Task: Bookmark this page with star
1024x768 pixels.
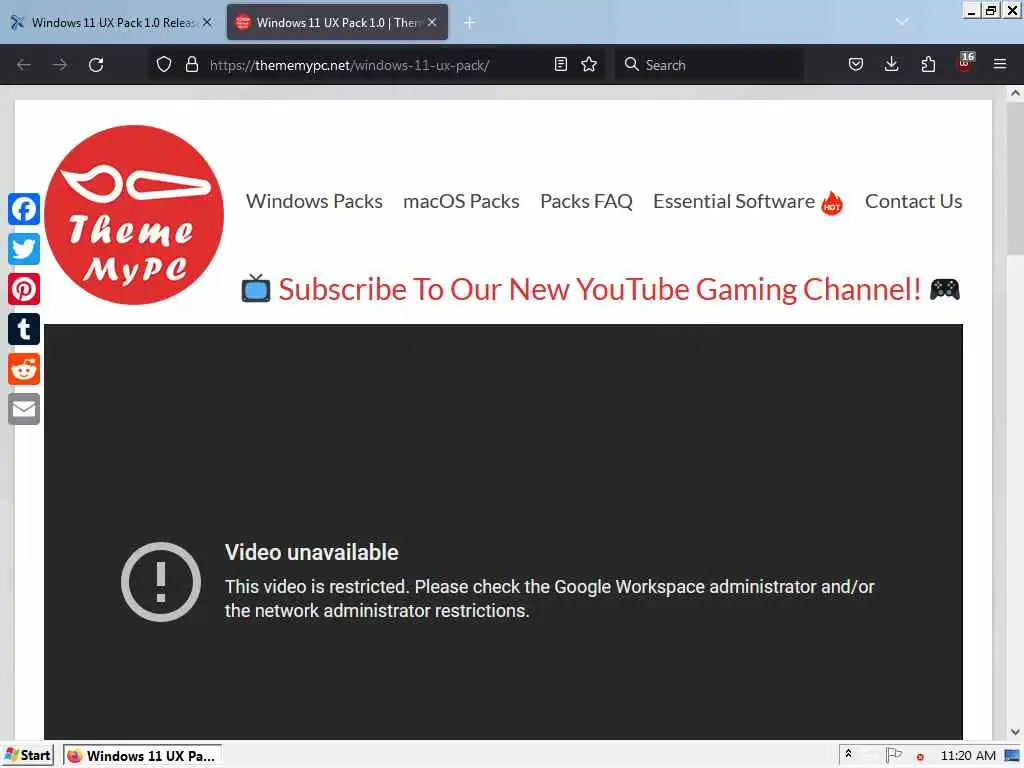Action: point(589,64)
